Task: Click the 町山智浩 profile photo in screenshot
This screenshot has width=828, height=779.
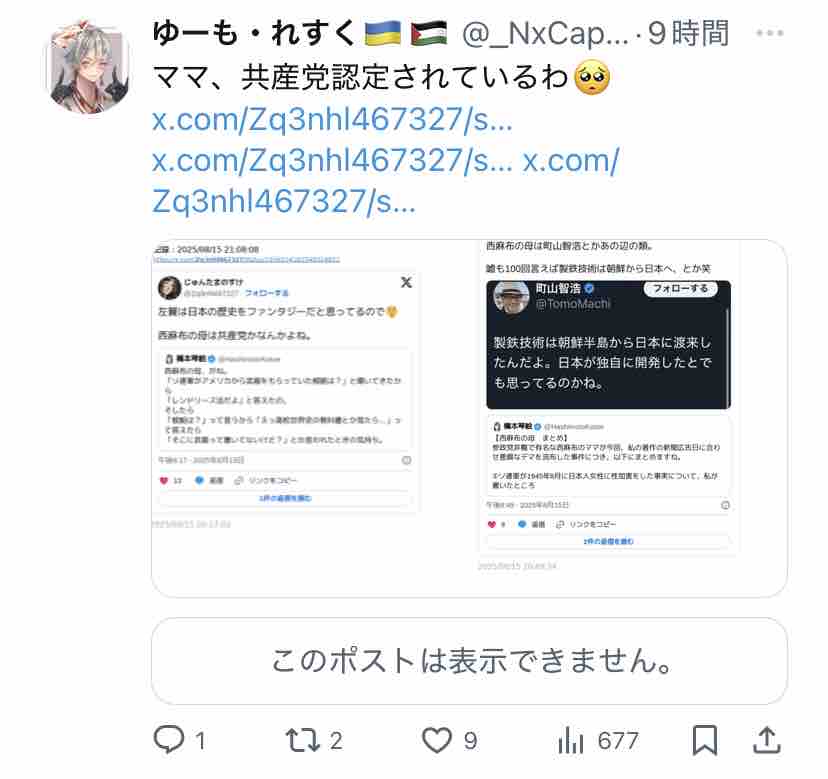Action: click(511, 297)
